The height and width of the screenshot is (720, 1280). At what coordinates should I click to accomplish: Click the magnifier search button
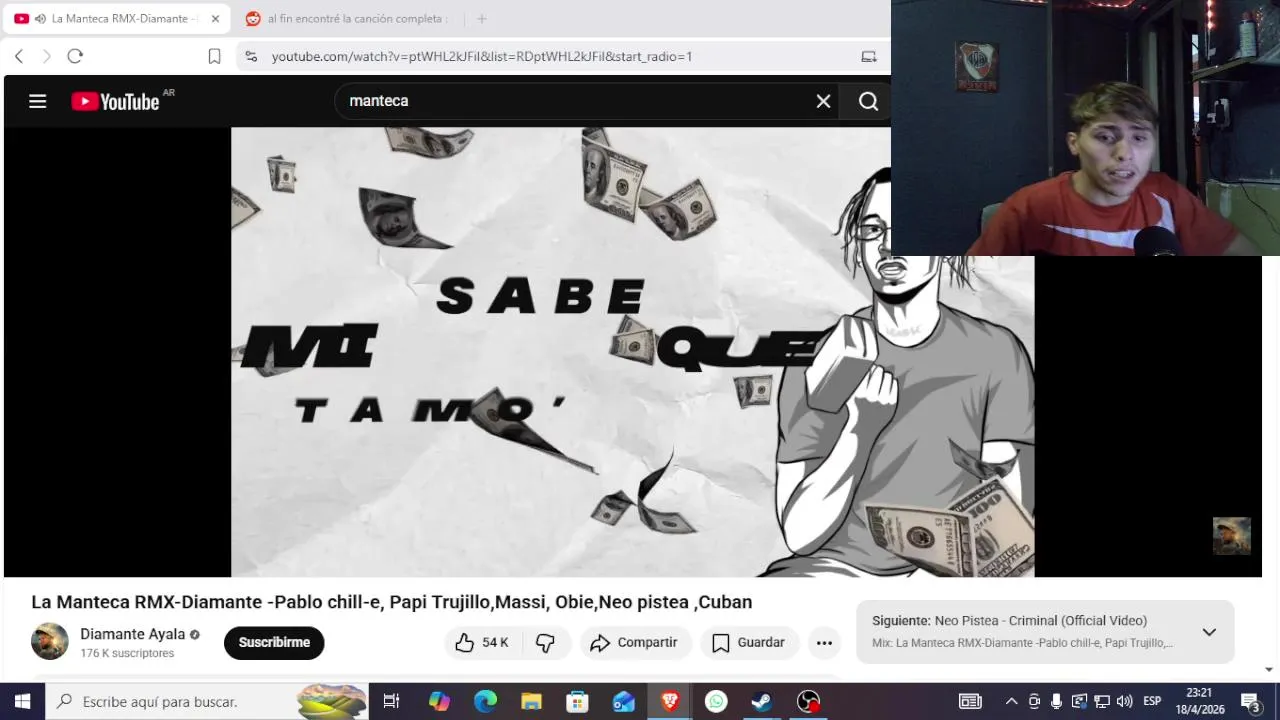pyautogui.click(x=868, y=101)
